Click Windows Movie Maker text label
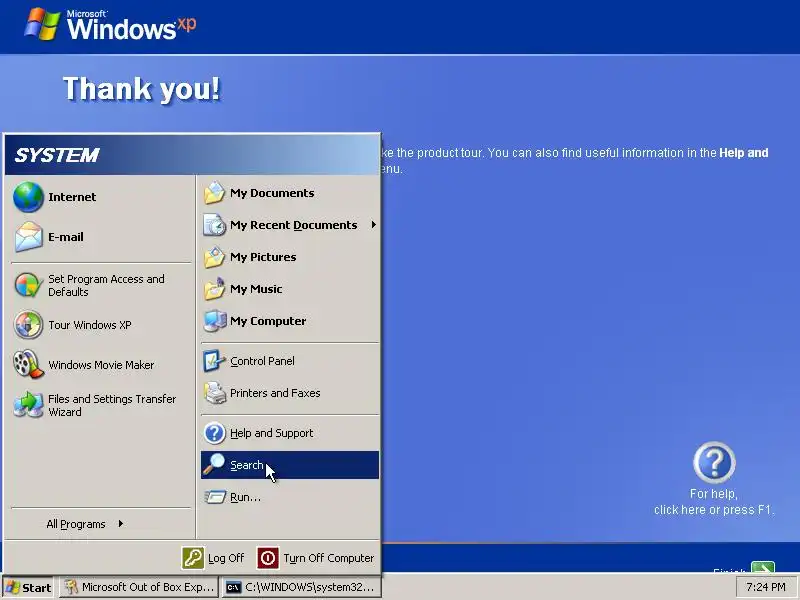The image size is (800, 600). click(101, 365)
